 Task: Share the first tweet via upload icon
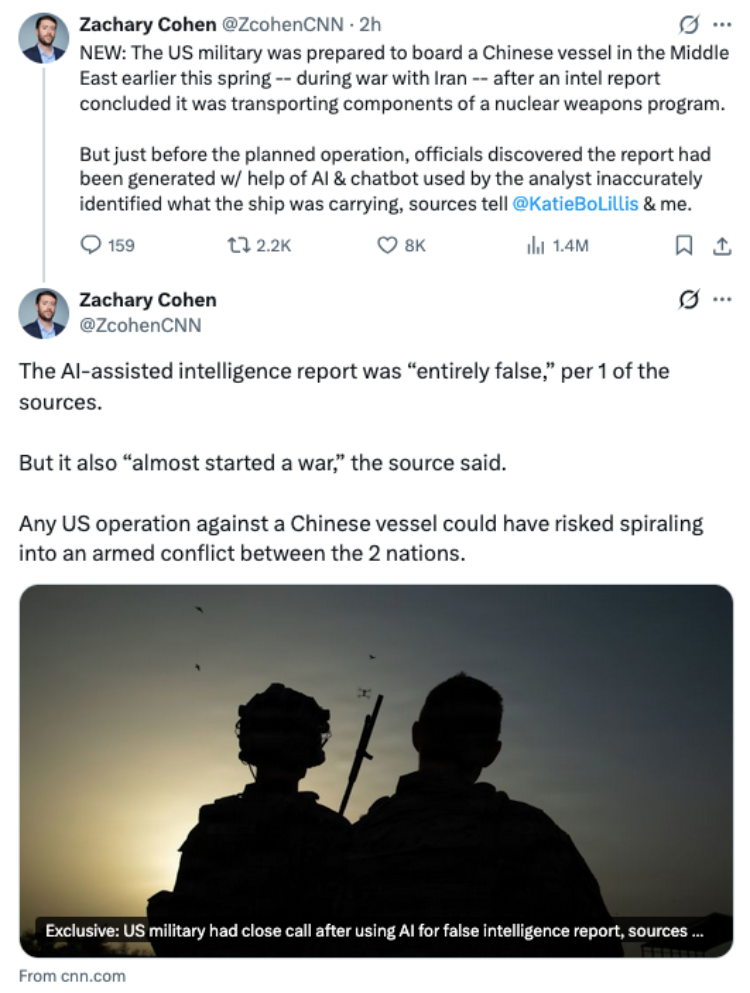721,246
